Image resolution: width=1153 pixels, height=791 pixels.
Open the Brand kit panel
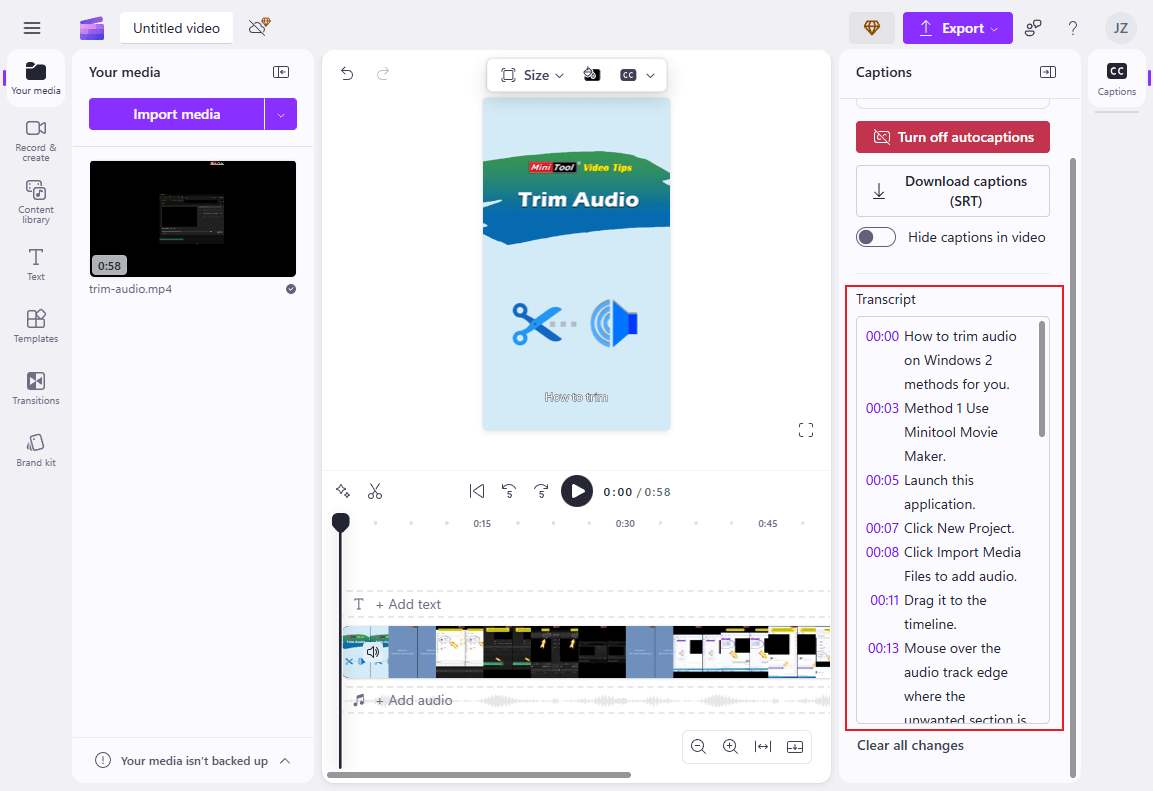click(36, 450)
